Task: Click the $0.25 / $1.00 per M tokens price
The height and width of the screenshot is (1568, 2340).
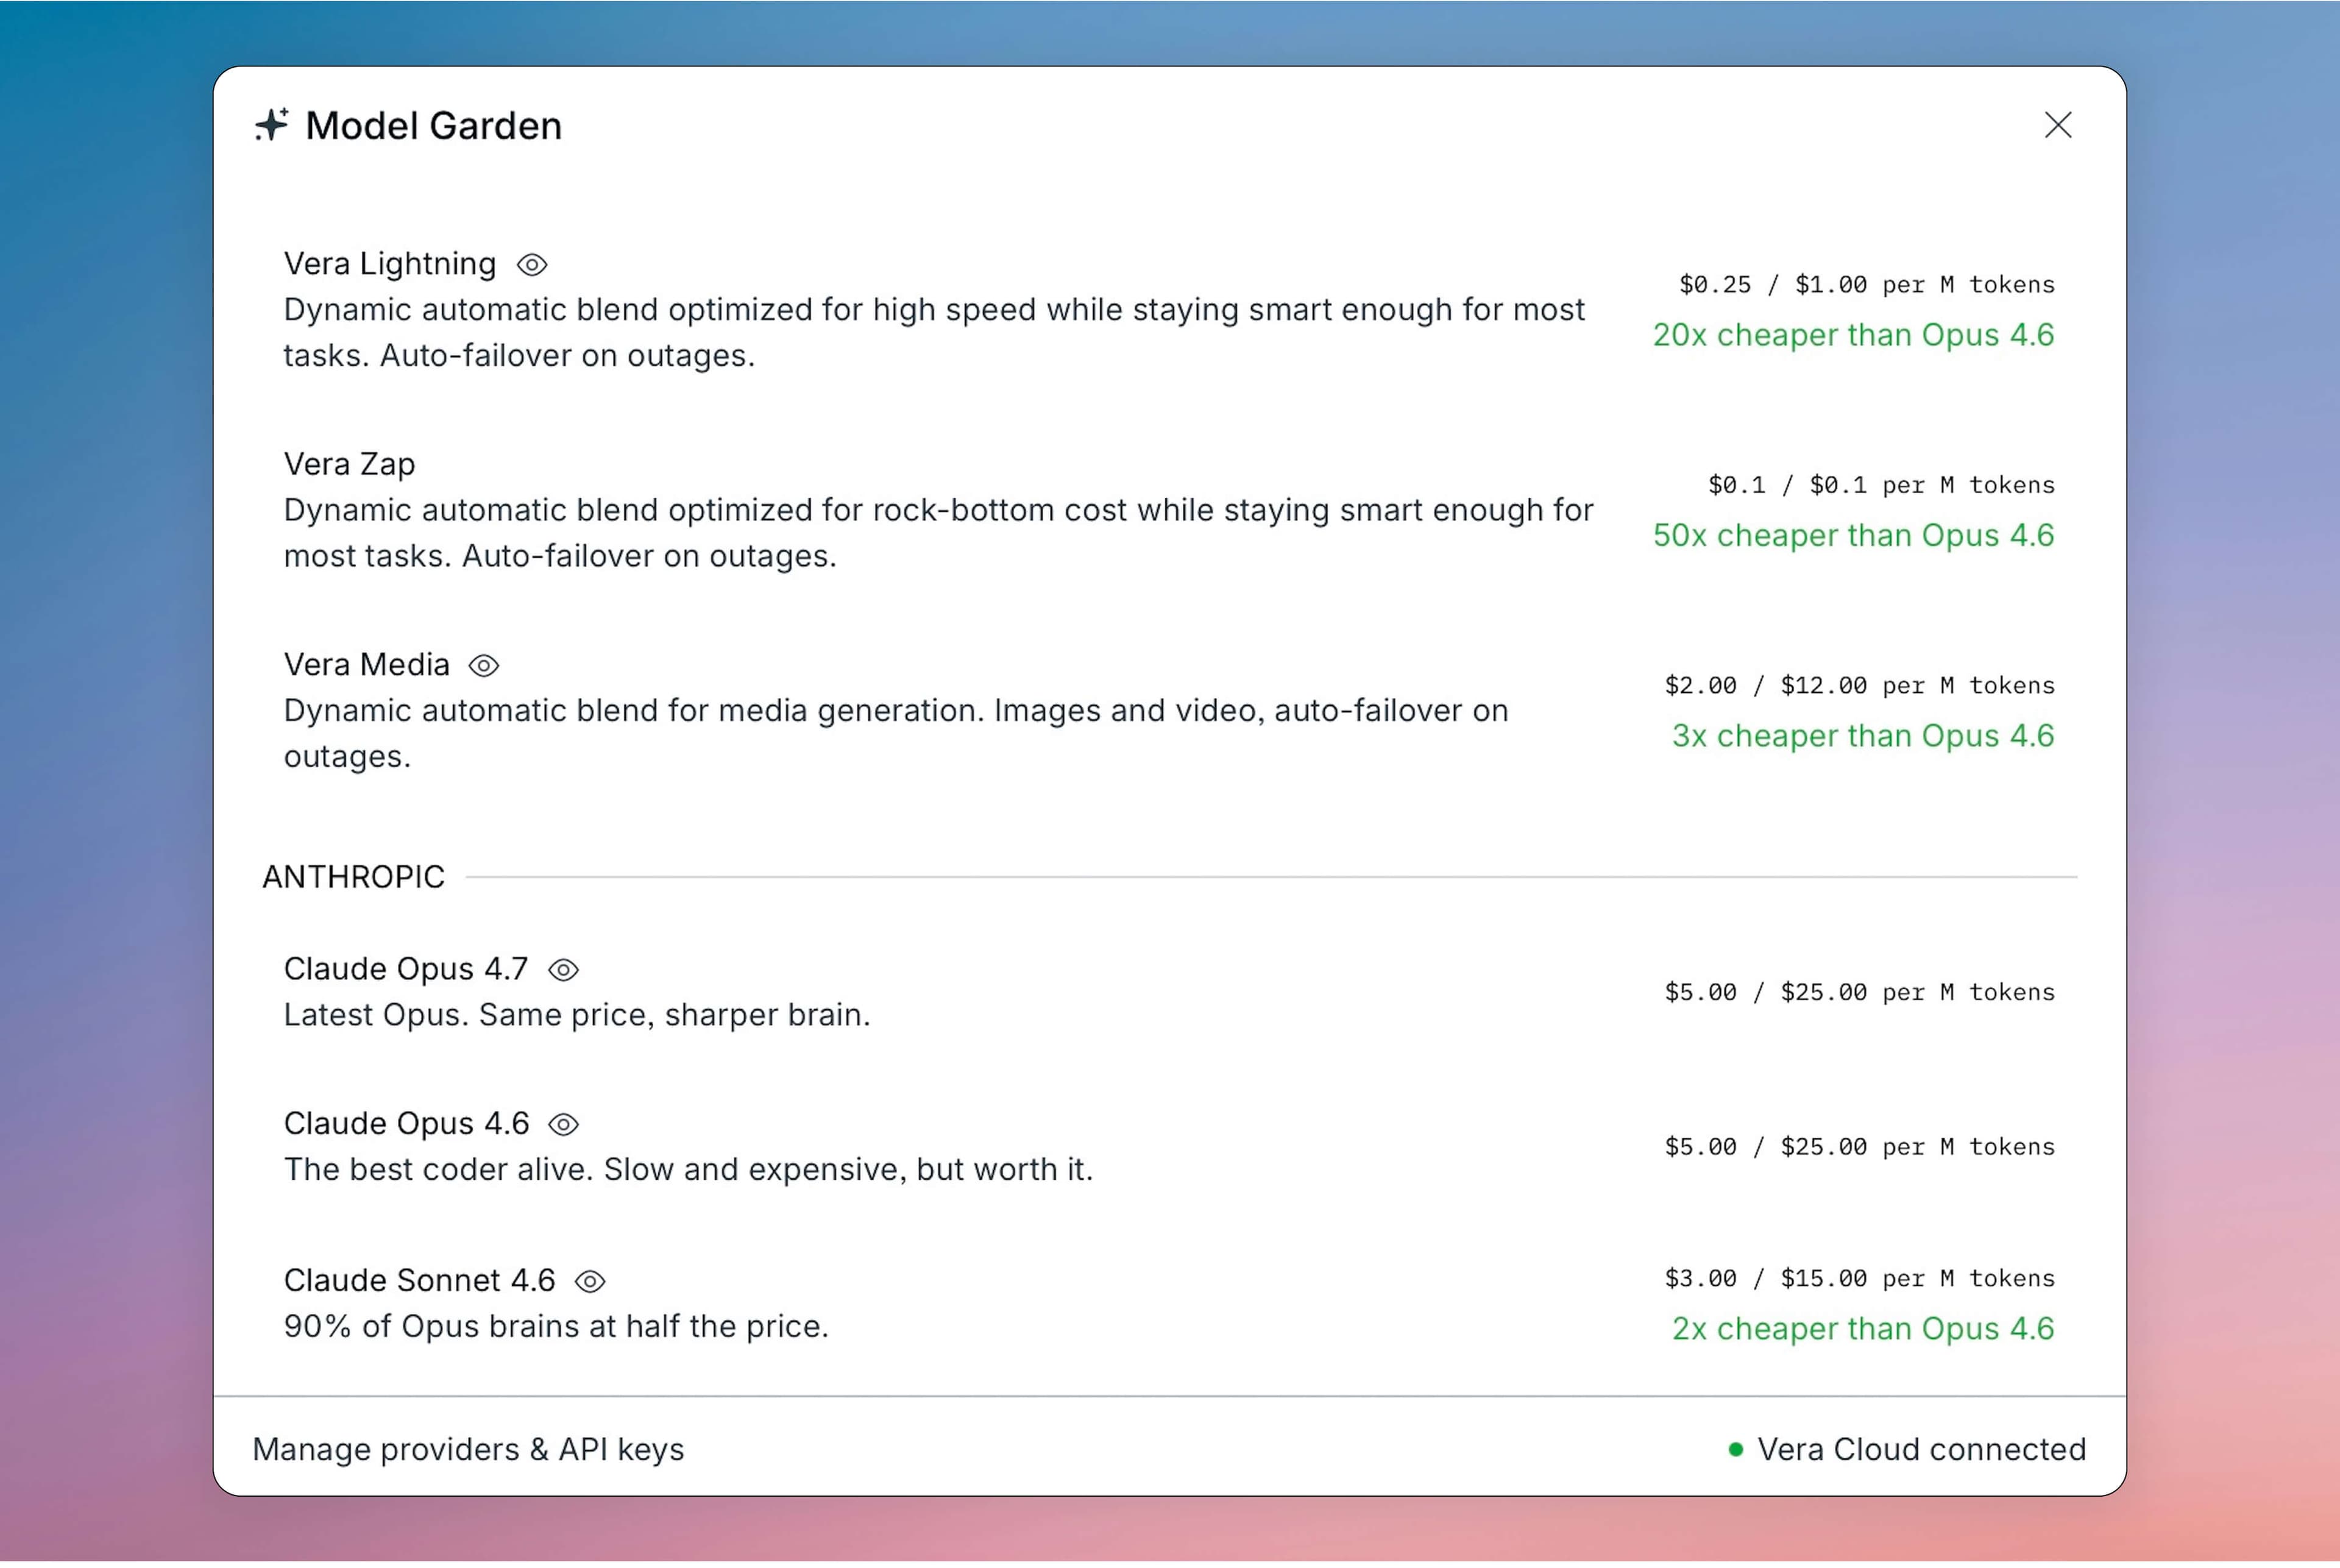Action: pos(1866,285)
